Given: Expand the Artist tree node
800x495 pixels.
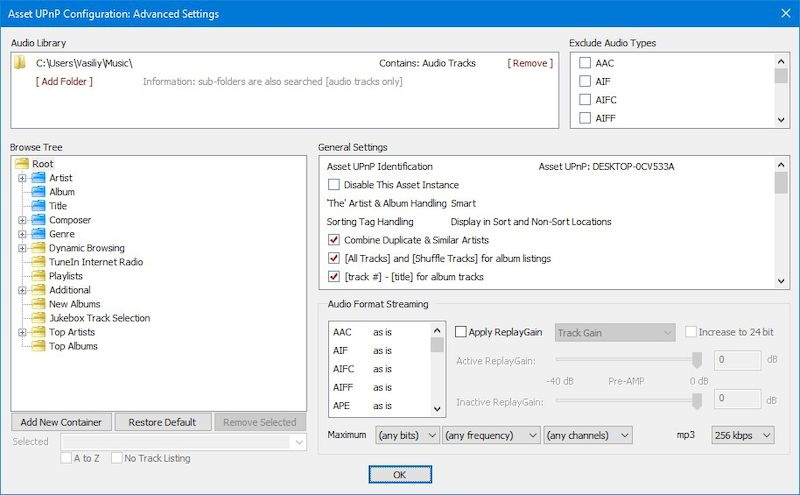Looking at the screenshot, I should (22, 178).
